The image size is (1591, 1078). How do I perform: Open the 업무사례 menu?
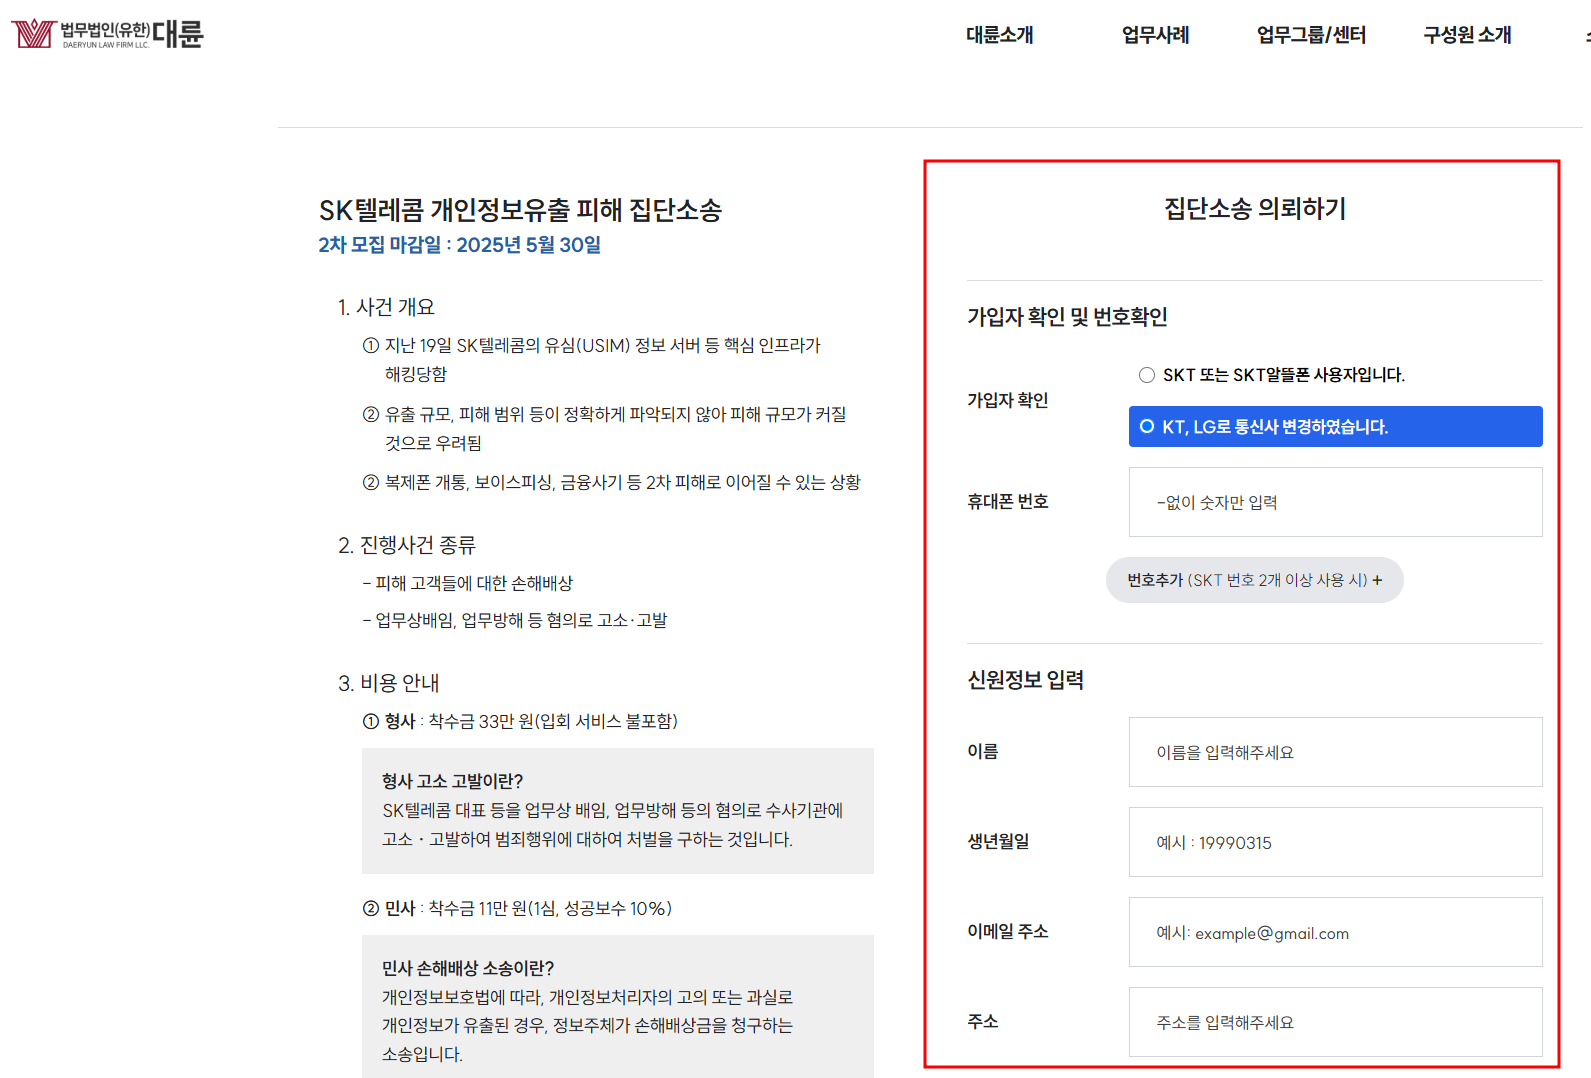(x=1155, y=35)
